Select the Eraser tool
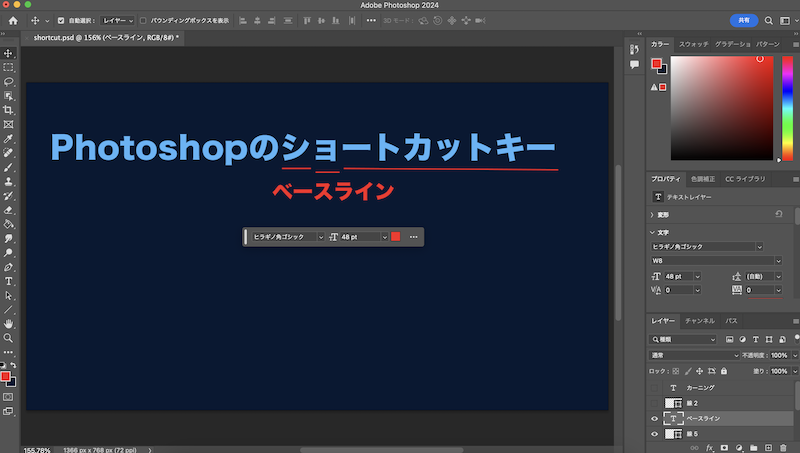This screenshot has width=800, height=453. coord(8,210)
